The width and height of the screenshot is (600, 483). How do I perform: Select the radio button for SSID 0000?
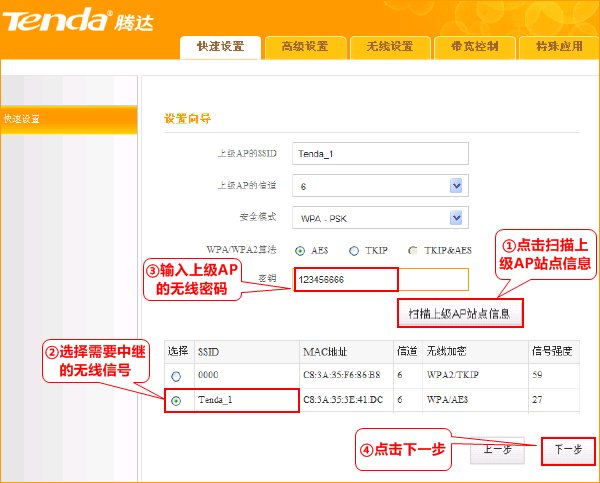tap(176, 376)
